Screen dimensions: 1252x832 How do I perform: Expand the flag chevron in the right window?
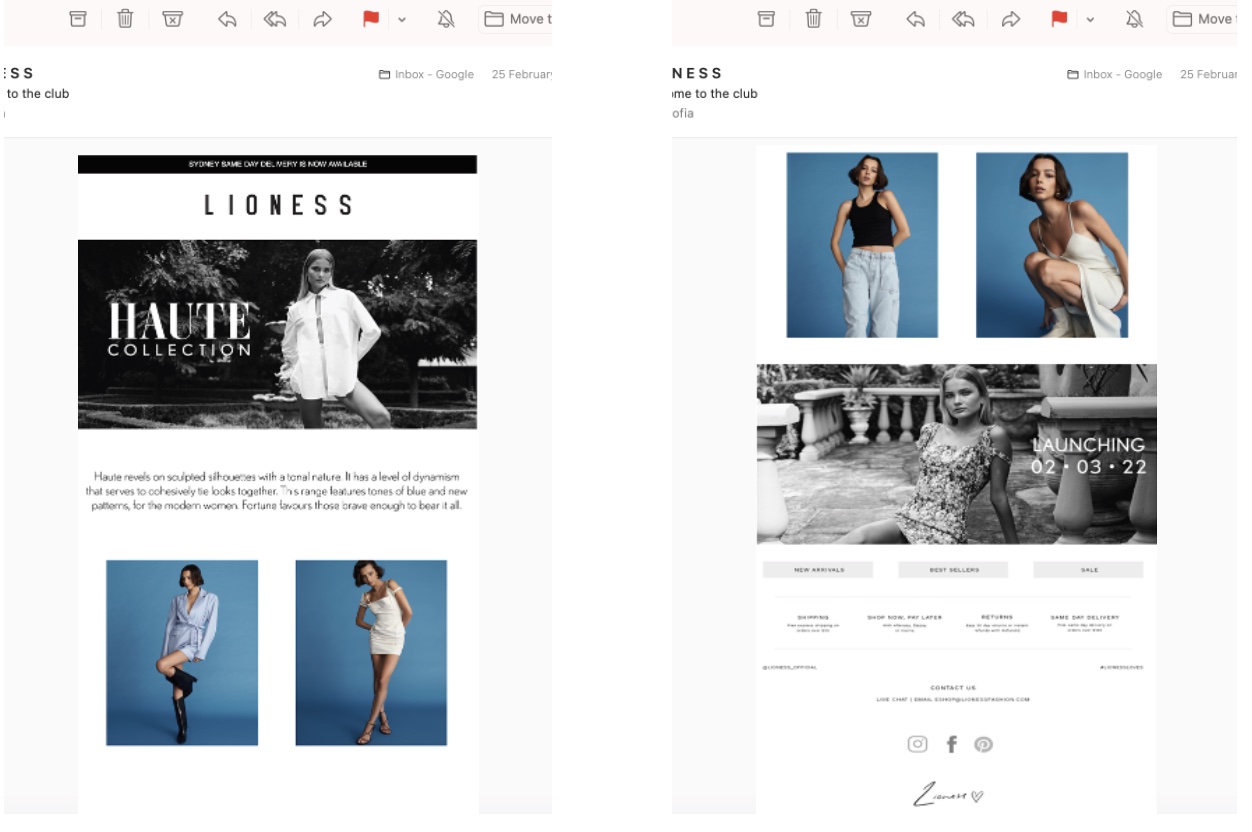pyautogui.click(x=1091, y=19)
